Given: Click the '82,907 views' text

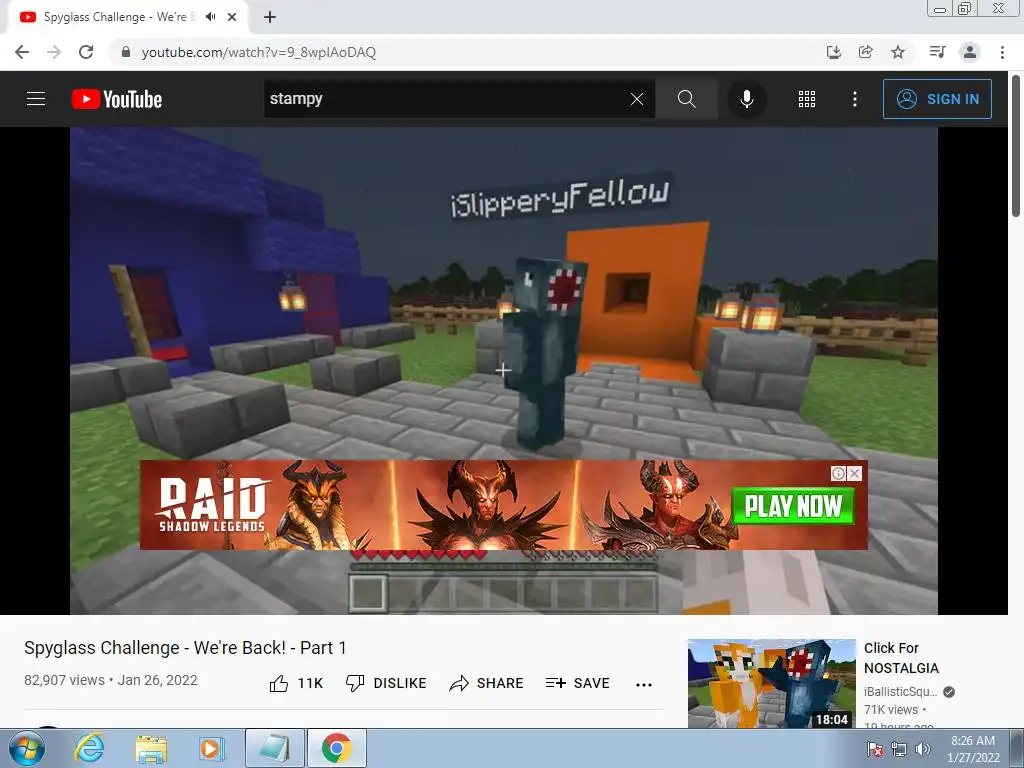Looking at the screenshot, I should coord(64,680).
